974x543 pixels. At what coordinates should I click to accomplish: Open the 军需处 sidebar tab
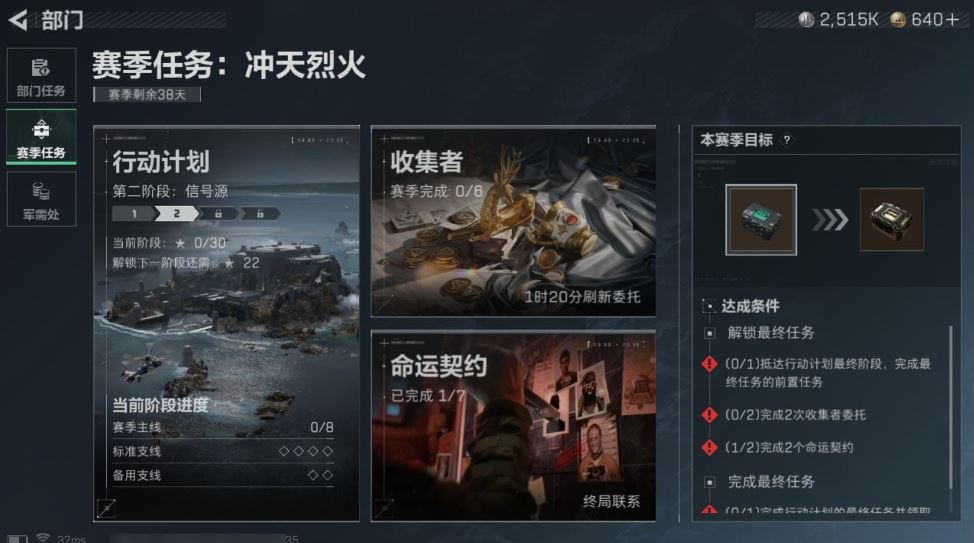pos(41,199)
